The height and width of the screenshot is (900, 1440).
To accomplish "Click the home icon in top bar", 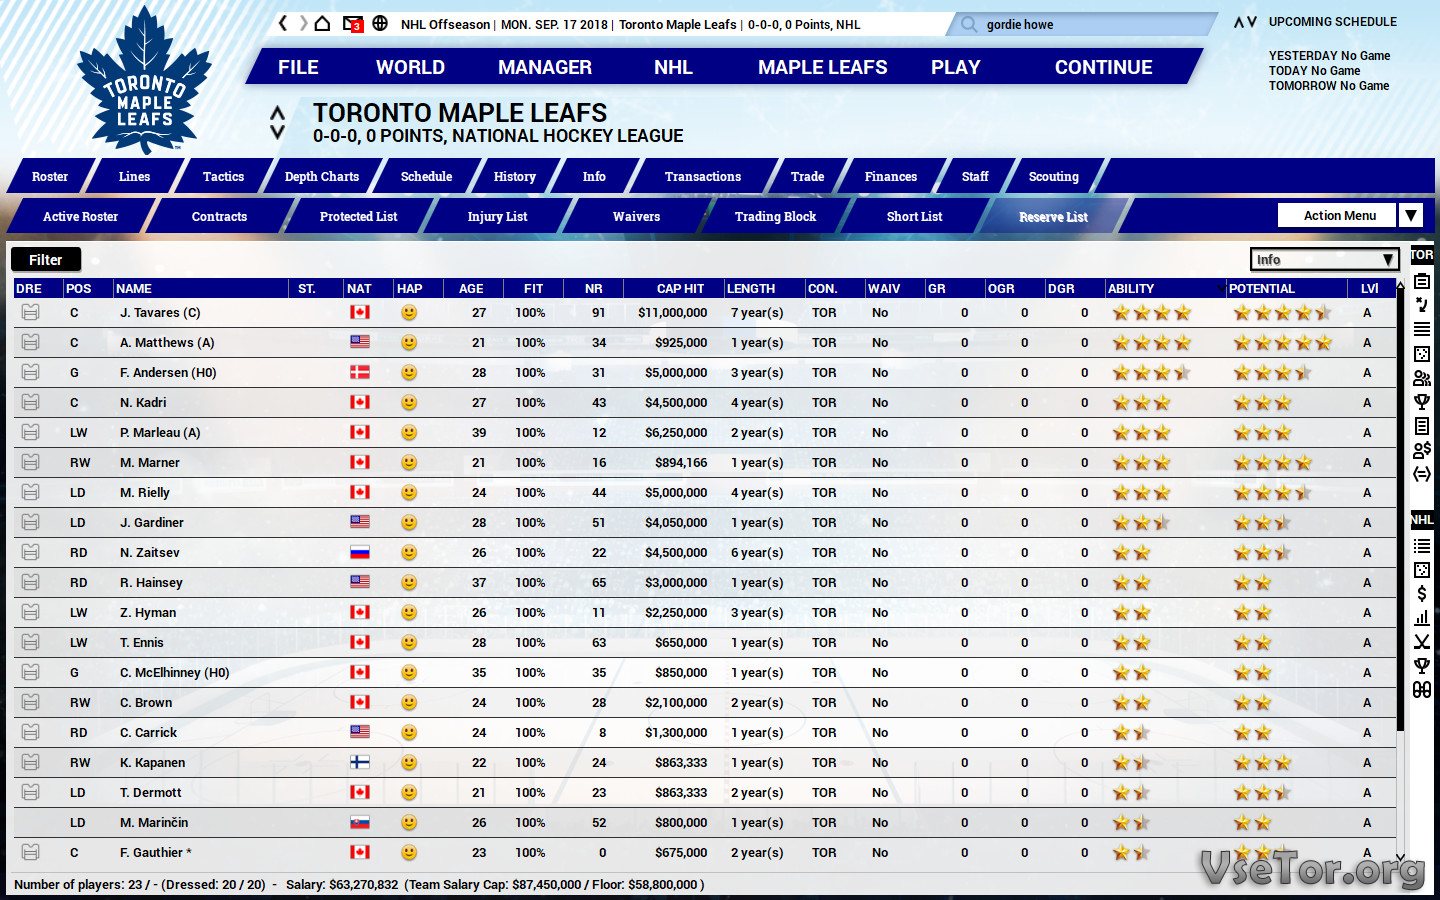I will 322,23.
